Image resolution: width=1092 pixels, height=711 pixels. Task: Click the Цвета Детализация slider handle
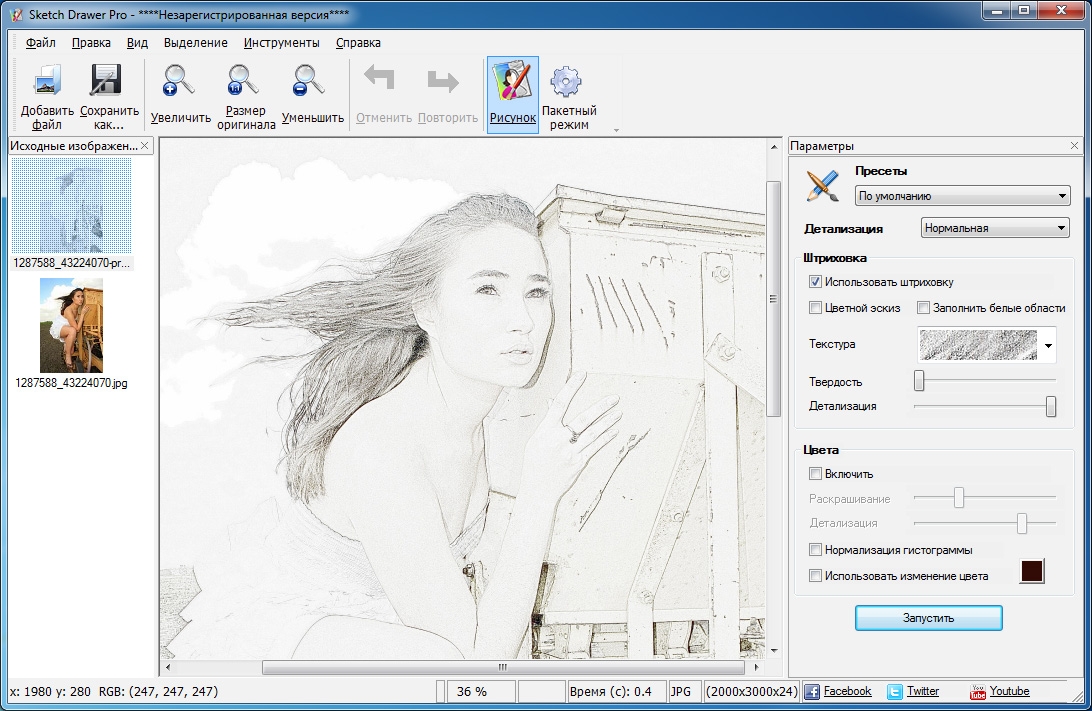[1022, 523]
